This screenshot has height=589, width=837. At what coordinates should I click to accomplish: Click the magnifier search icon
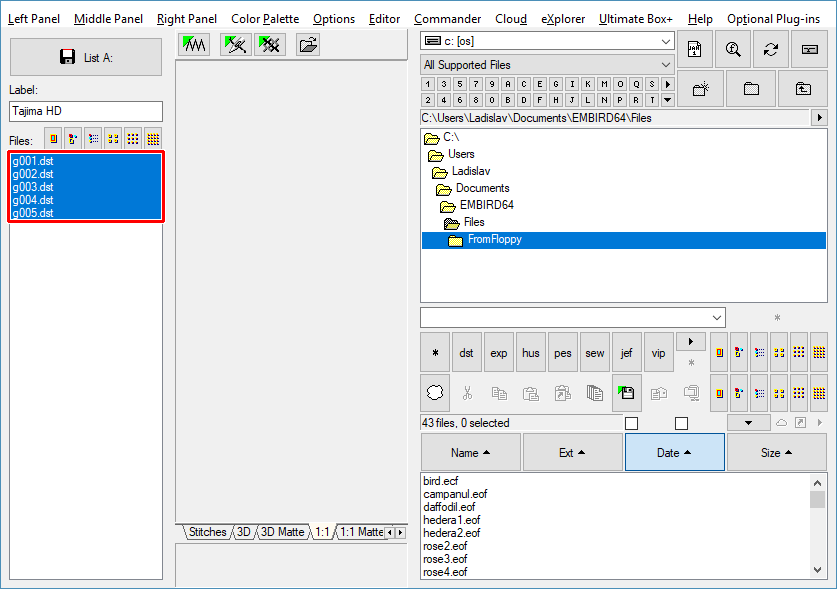click(733, 49)
